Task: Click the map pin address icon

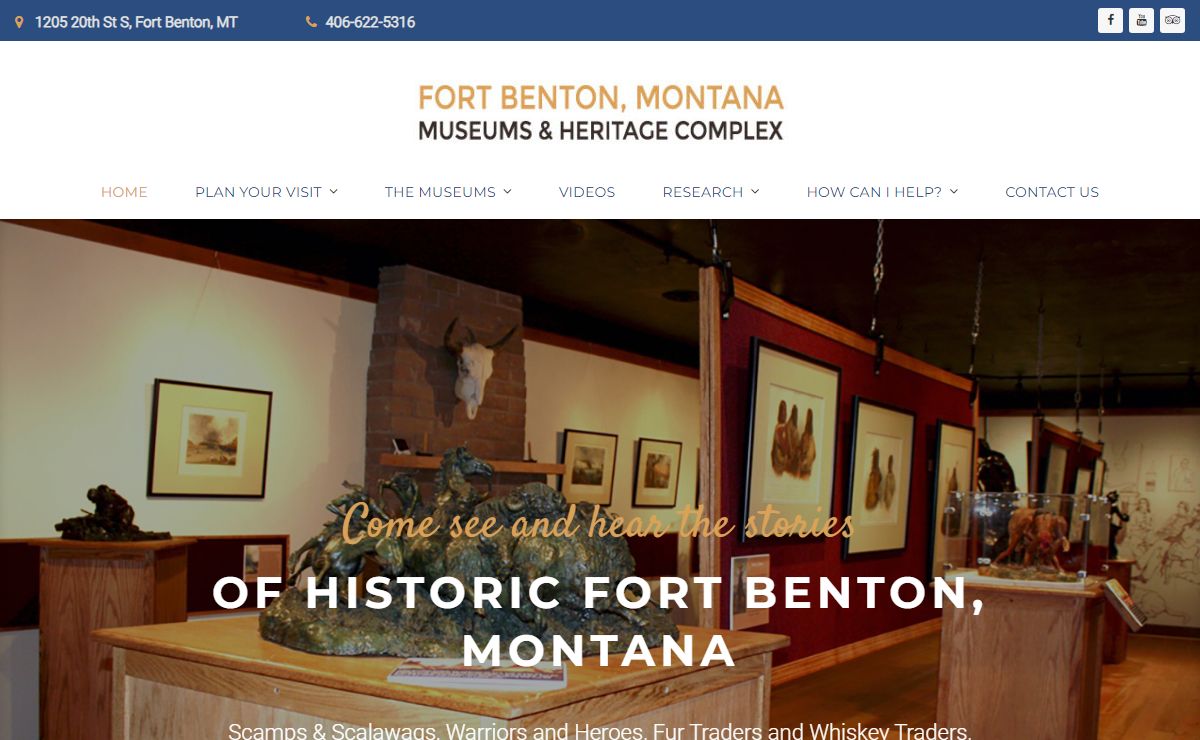Action: click(19, 21)
